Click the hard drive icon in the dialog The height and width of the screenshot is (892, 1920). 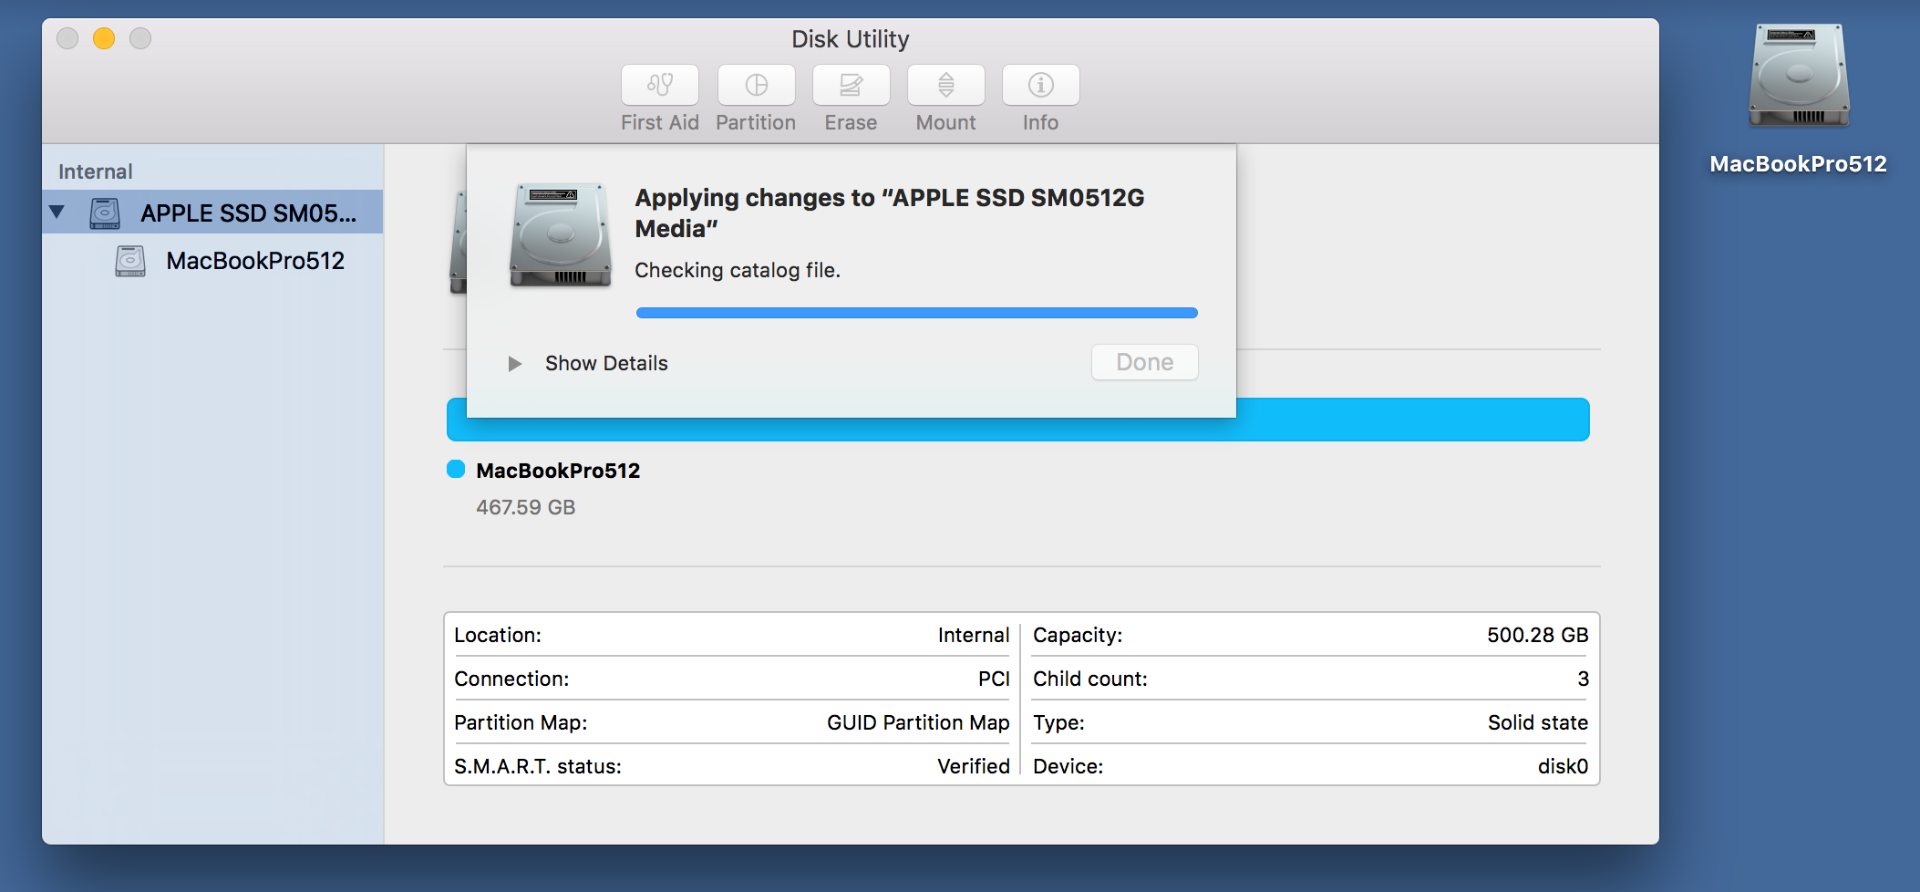560,236
